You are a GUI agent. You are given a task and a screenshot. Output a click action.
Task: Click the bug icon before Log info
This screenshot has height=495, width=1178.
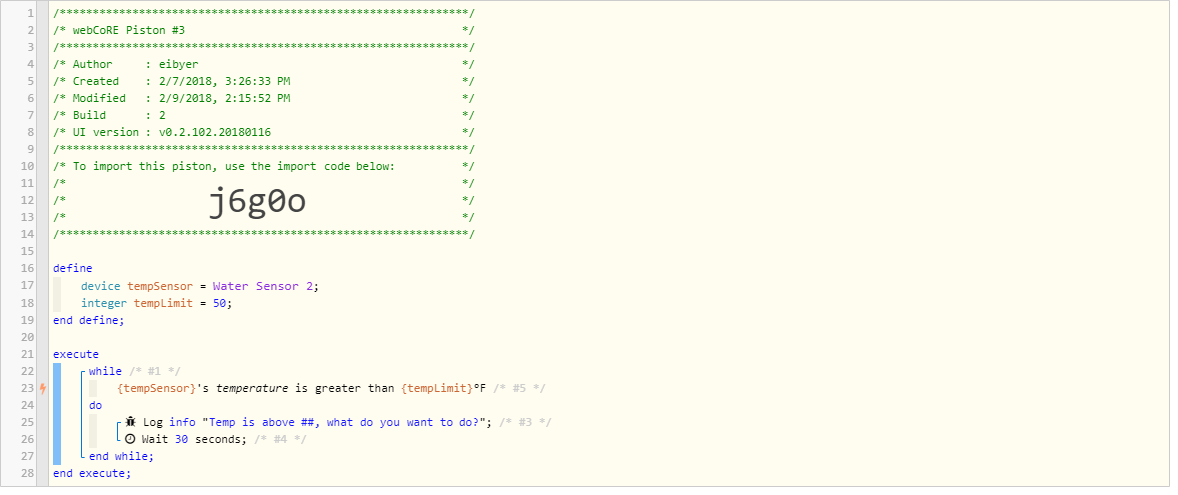[x=131, y=422]
